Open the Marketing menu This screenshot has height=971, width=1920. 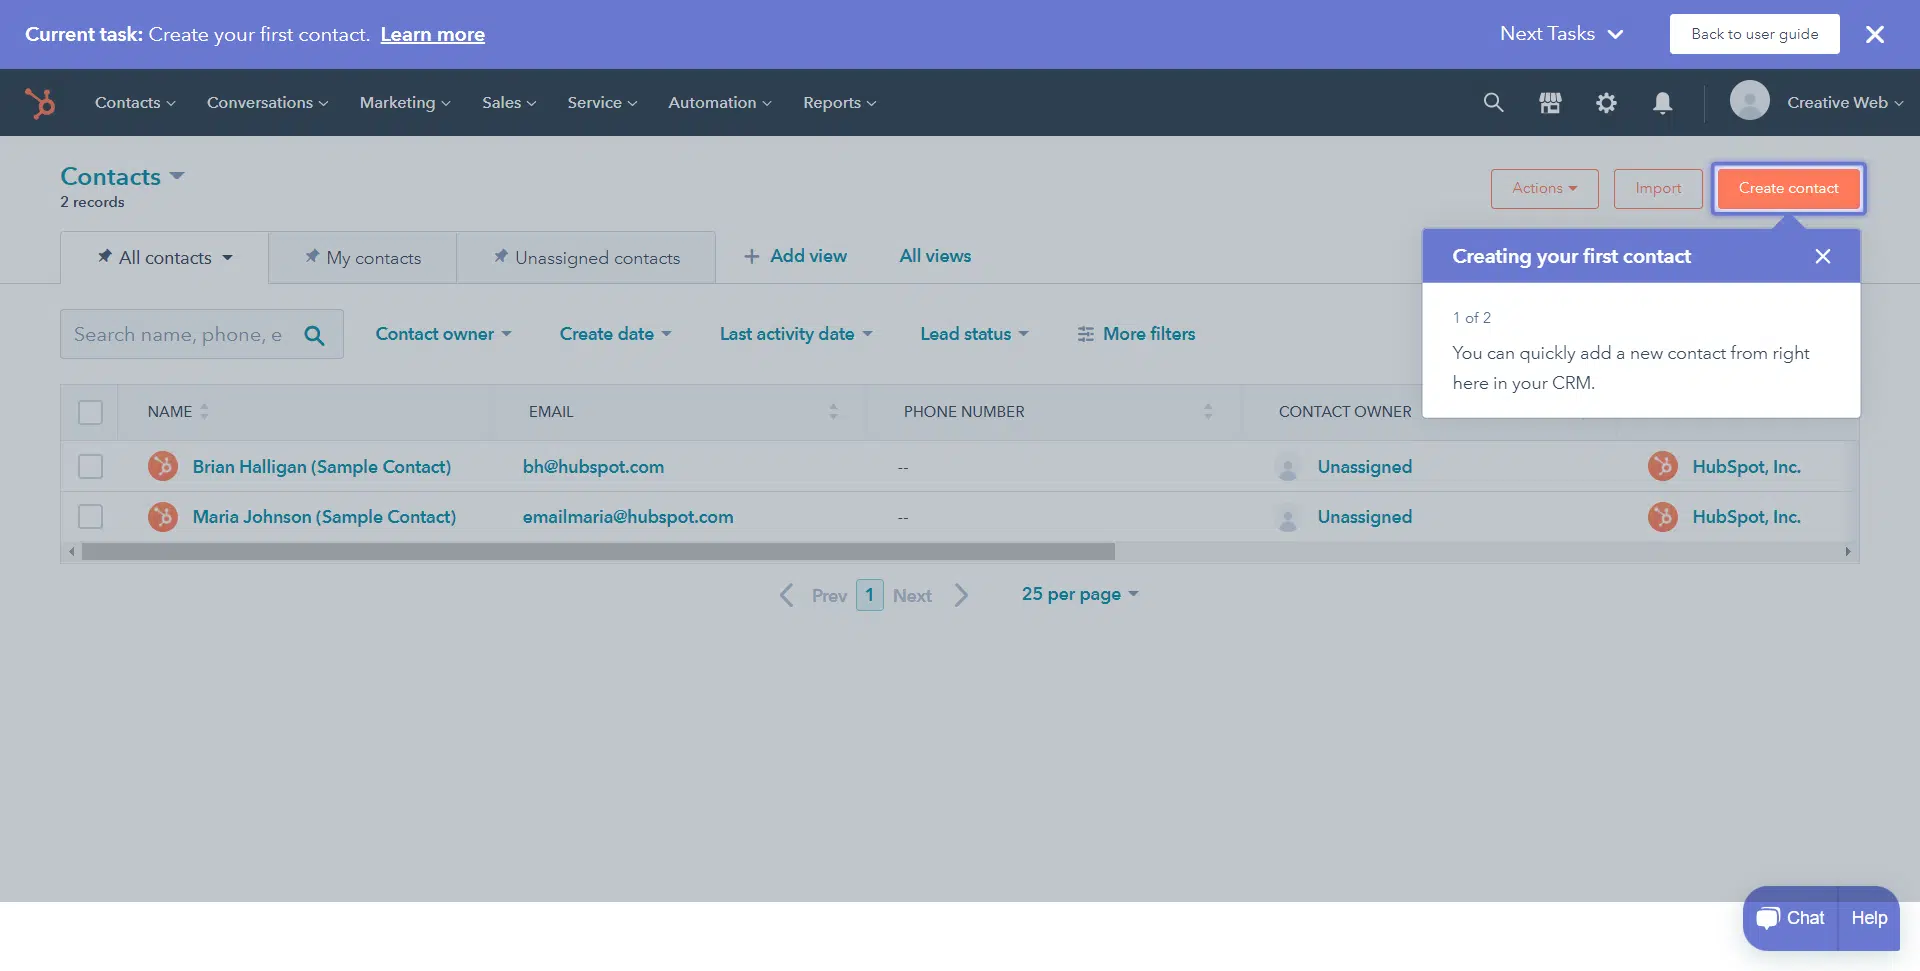click(x=405, y=102)
